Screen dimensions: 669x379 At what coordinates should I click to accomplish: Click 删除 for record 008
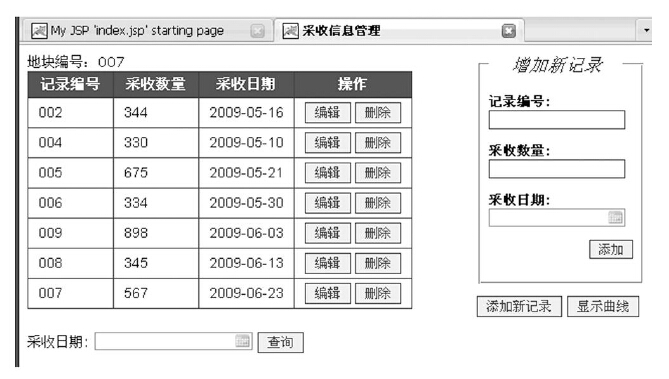378,263
